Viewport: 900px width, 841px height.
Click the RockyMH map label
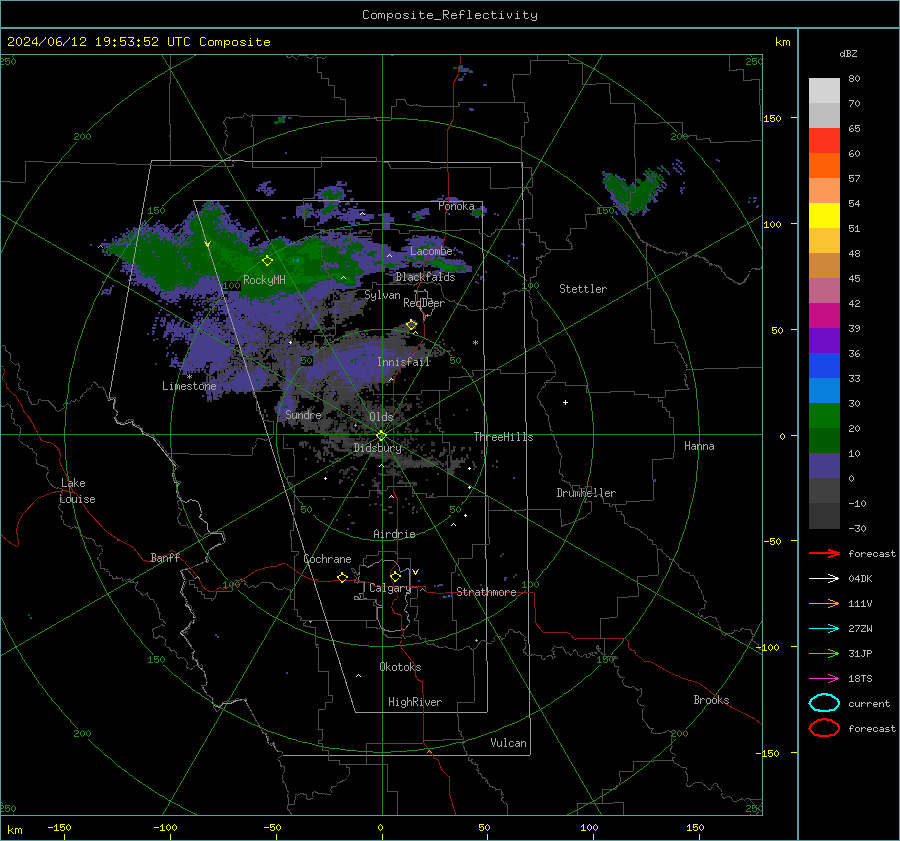[264, 280]
